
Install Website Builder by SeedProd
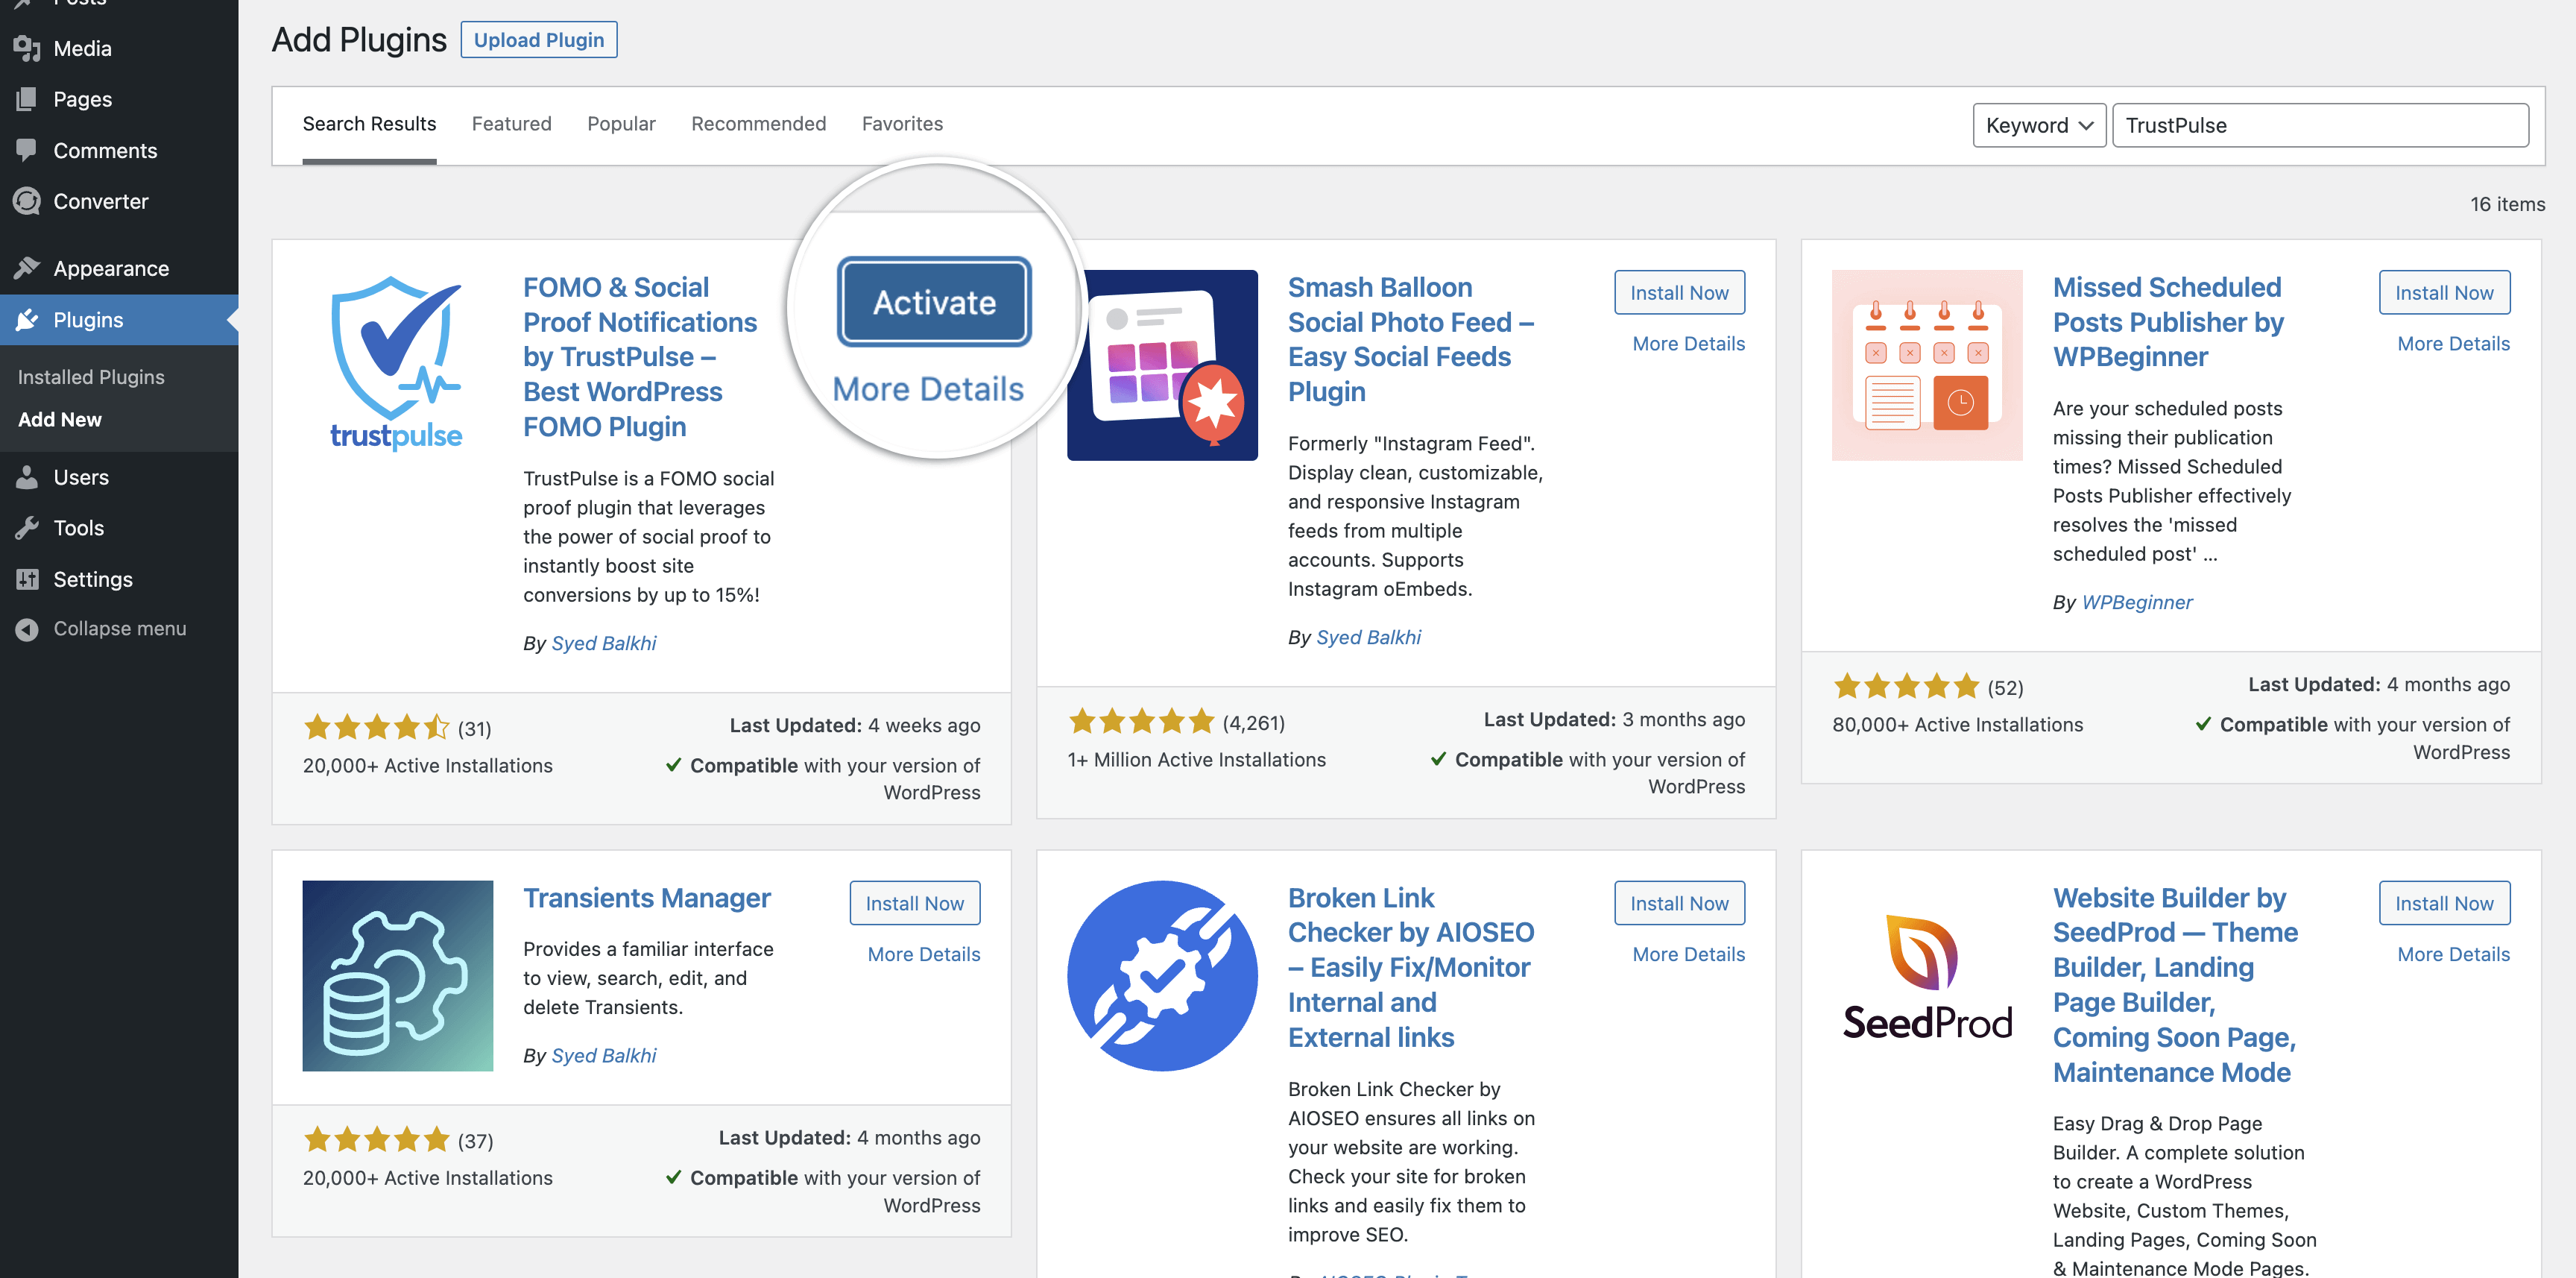coord(2444,903)
